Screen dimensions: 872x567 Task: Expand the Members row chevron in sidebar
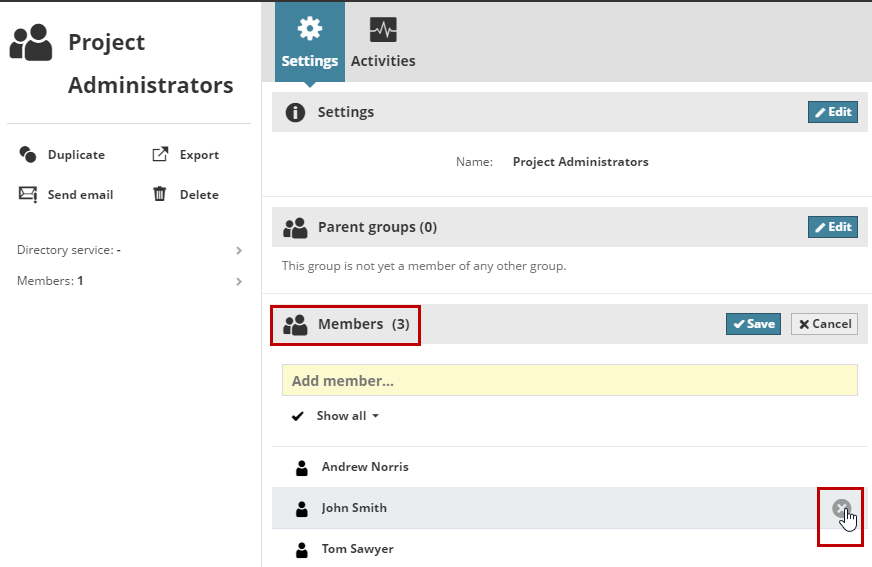(x=239, y=281)
